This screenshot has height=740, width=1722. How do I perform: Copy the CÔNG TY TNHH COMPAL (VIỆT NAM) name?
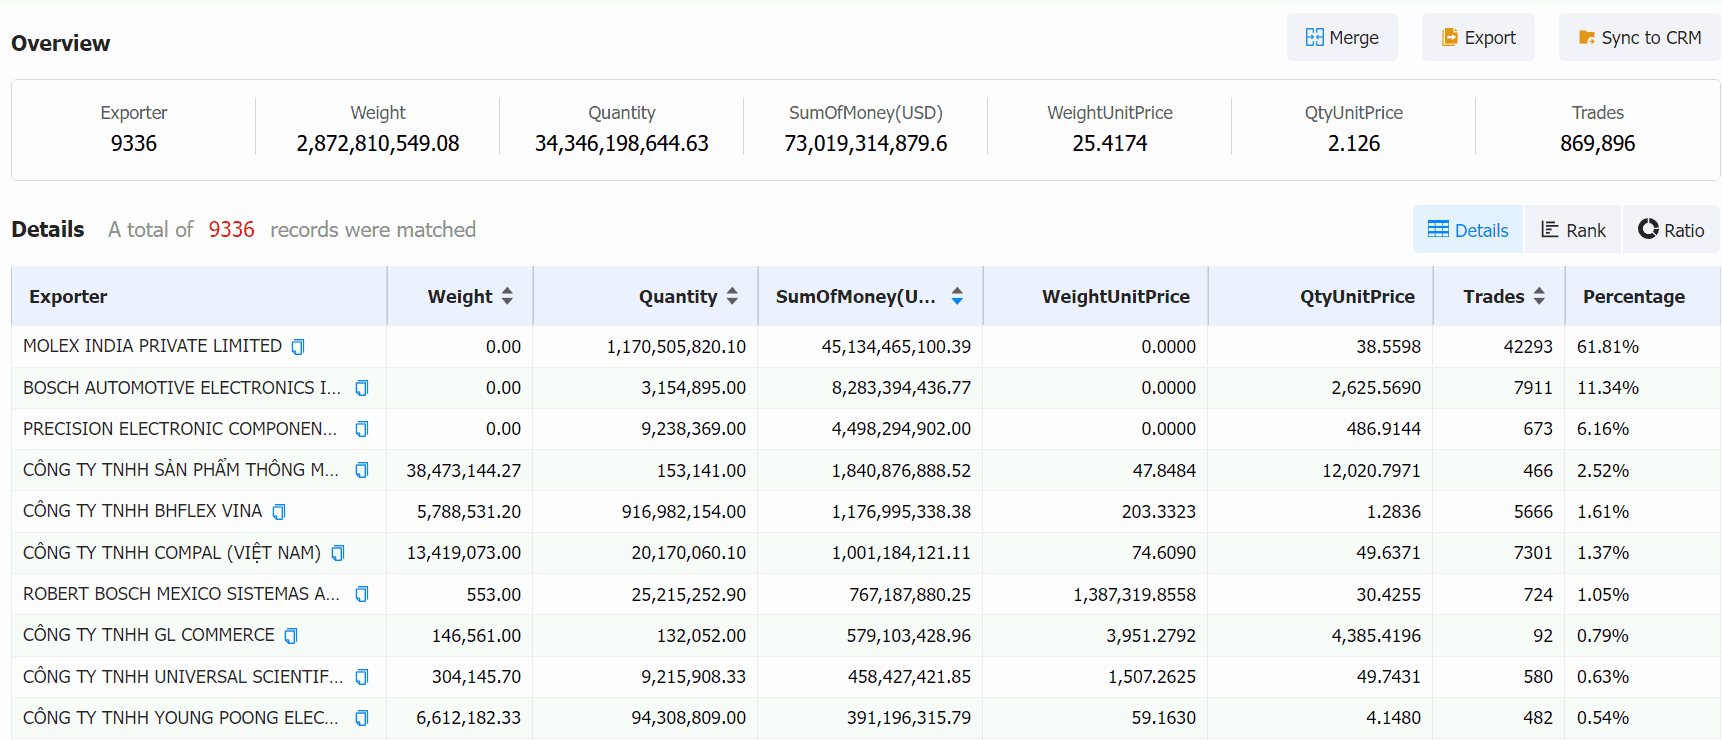click(x=338, y=553)
